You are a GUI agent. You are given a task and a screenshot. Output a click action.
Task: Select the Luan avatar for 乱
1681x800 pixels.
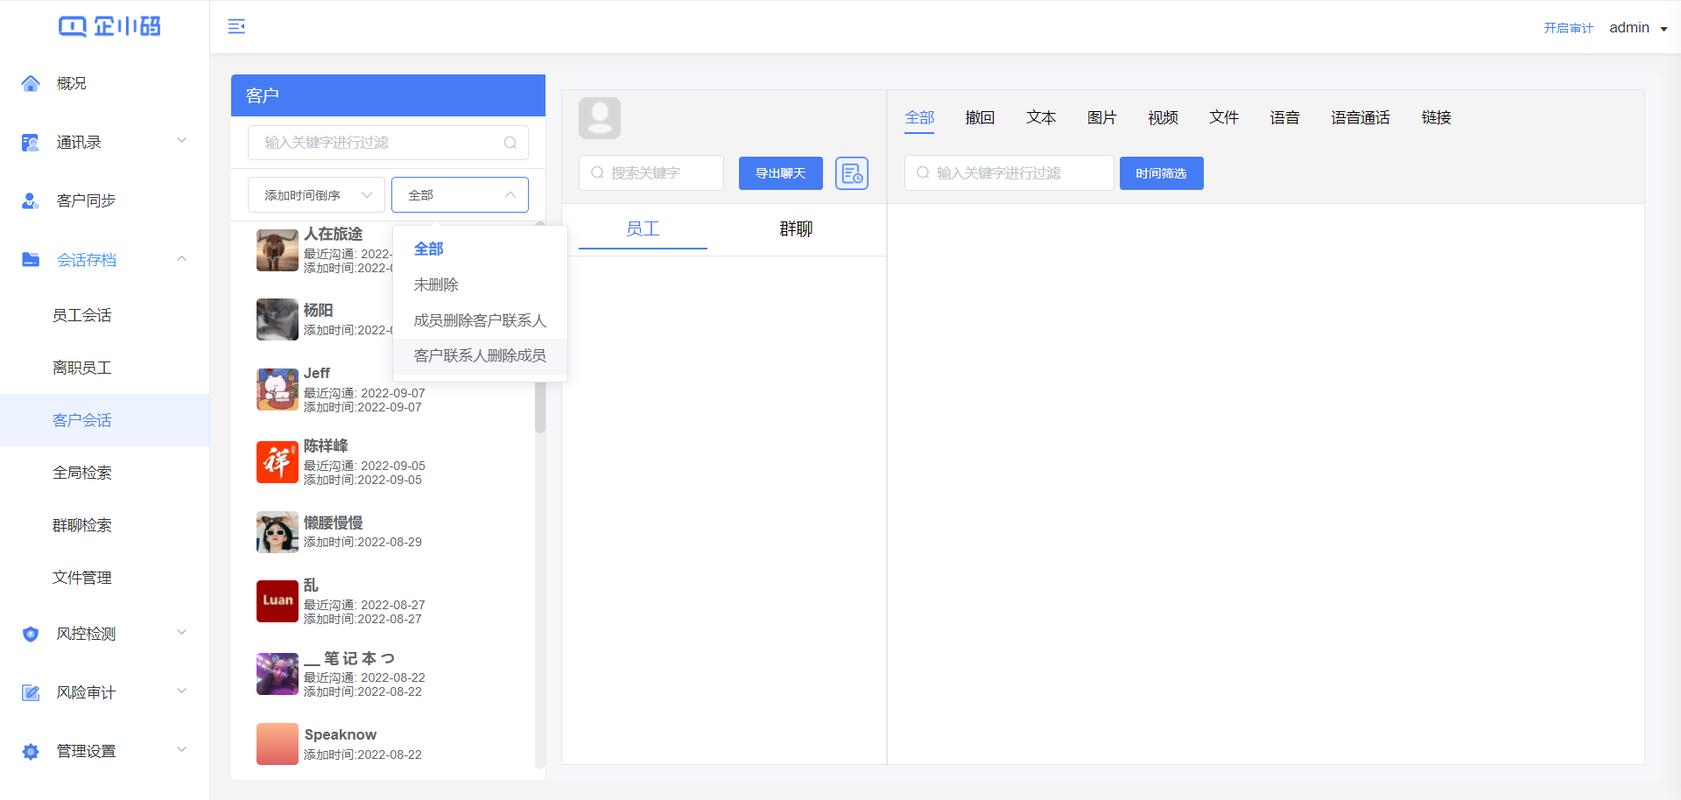point(277,601)
